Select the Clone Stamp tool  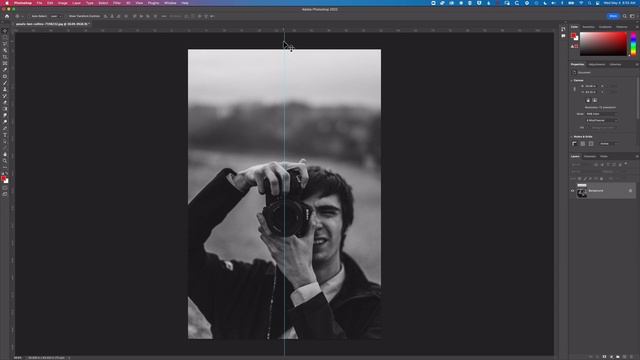(5, 89)
